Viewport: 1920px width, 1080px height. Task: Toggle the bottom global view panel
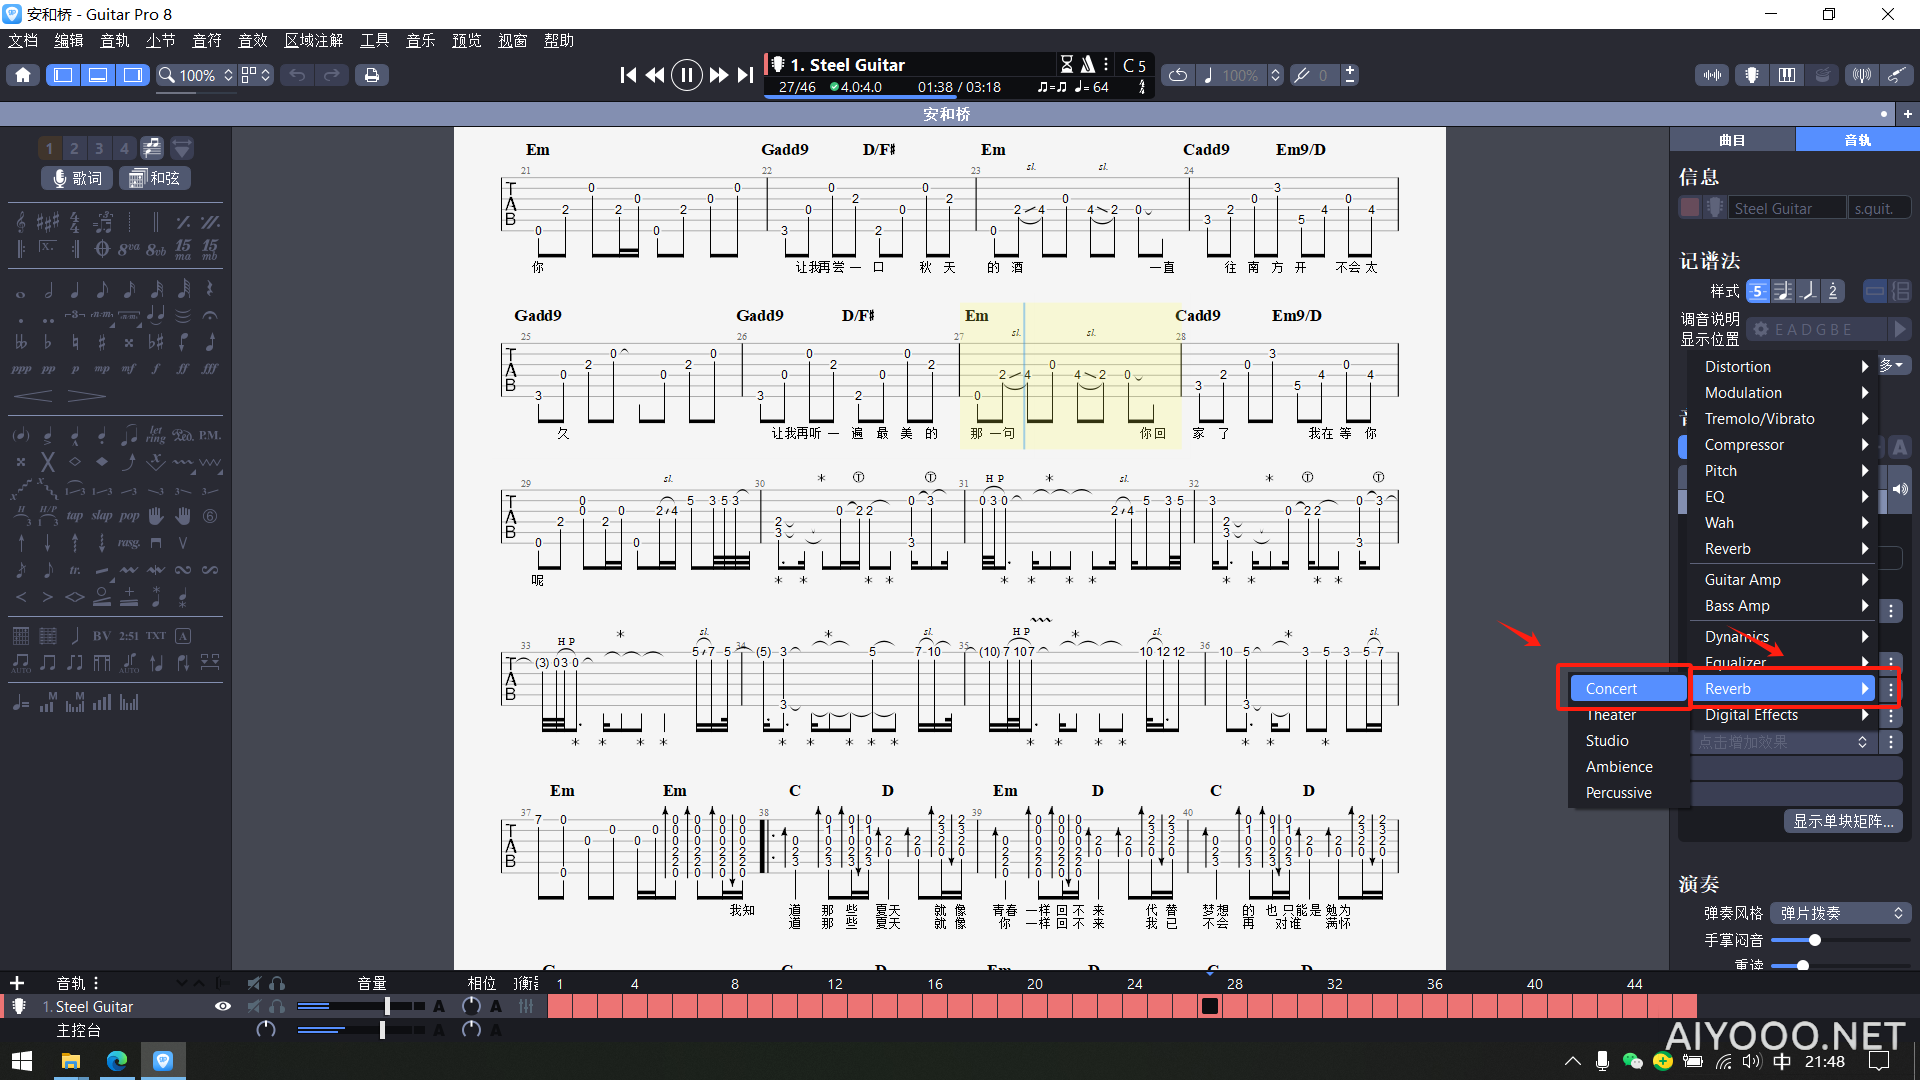(98, 75)
